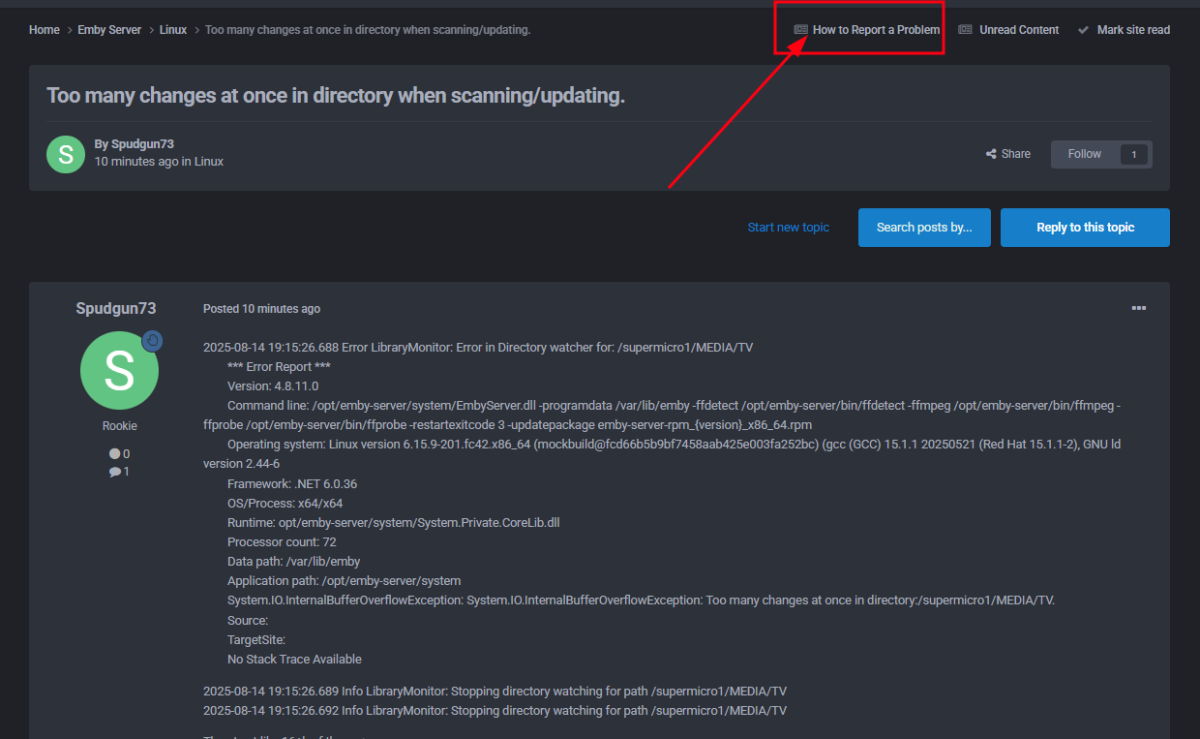Click the reputation circle icon showing 0

point(114,453)
